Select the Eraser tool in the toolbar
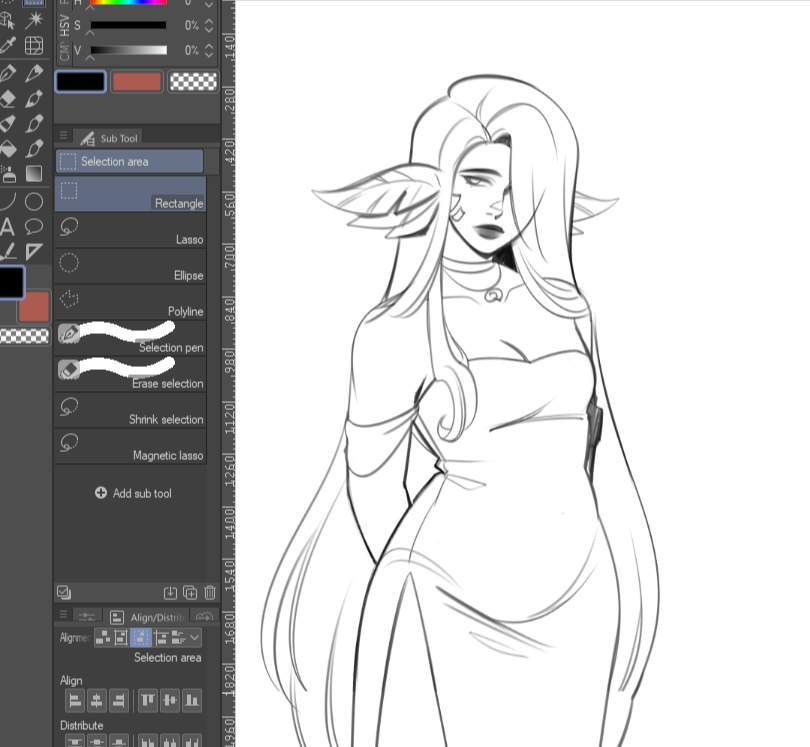Image resolution: width=810 pixels, height=747 pixels. (x=8, y=99)
